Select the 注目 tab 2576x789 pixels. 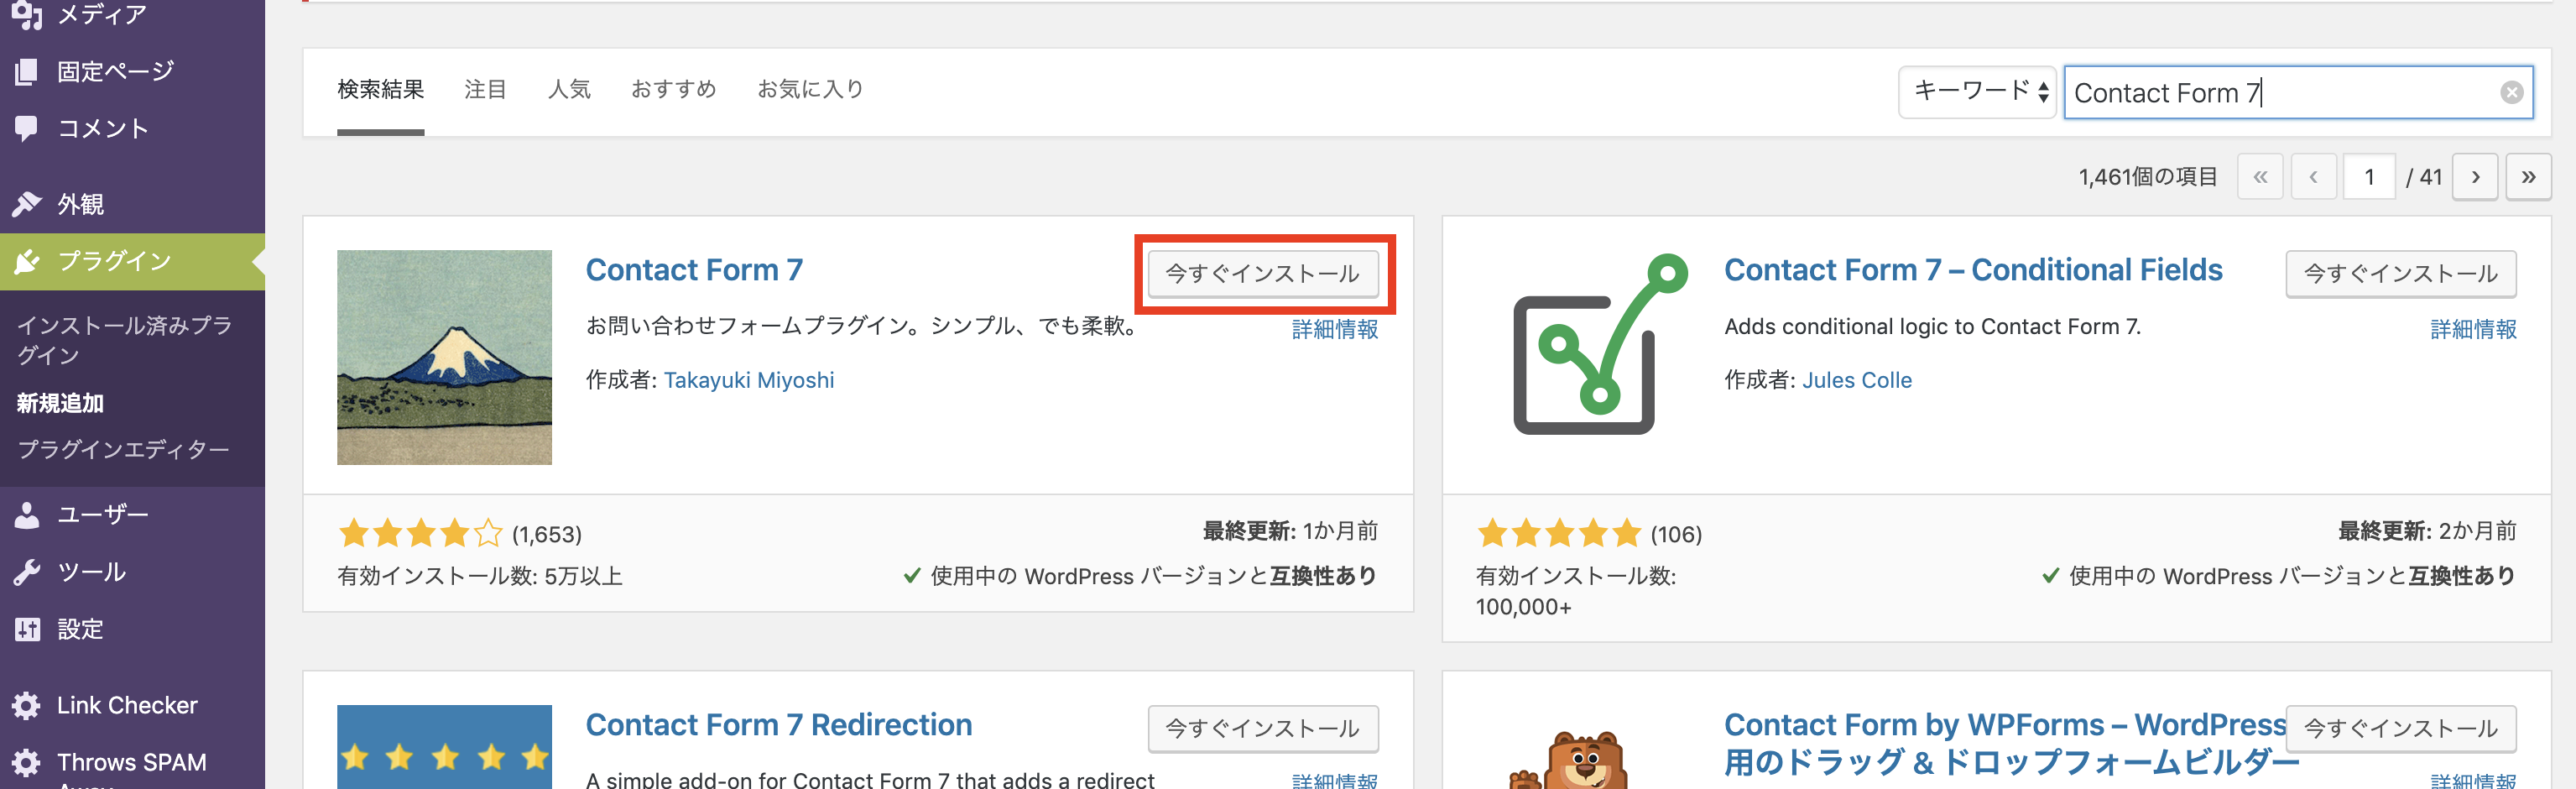(485, 90)
